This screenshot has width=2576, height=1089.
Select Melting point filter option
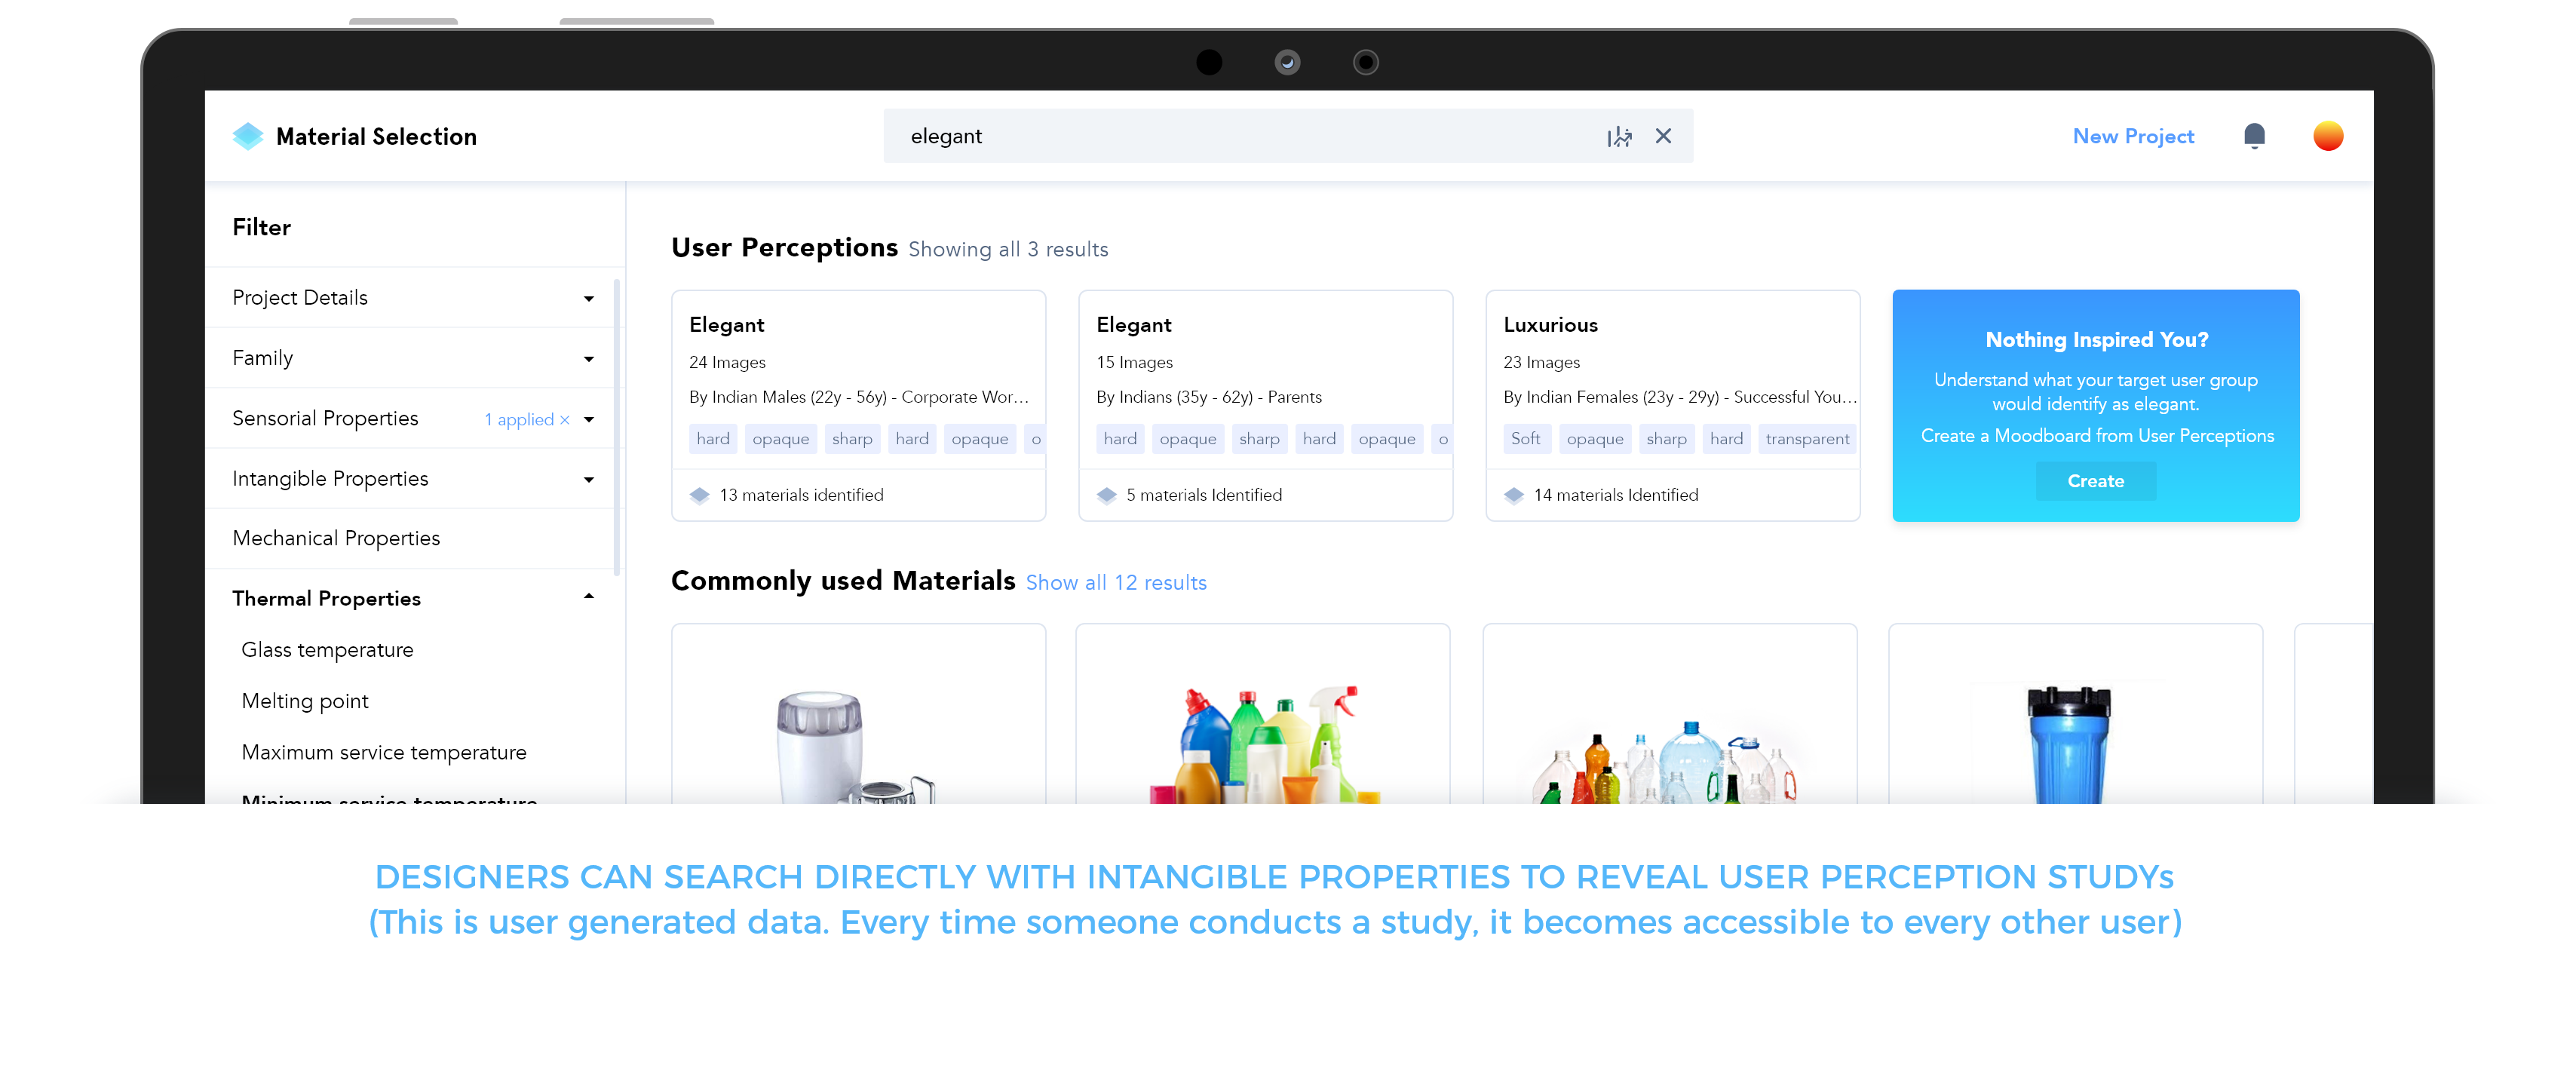coord(305,701)
